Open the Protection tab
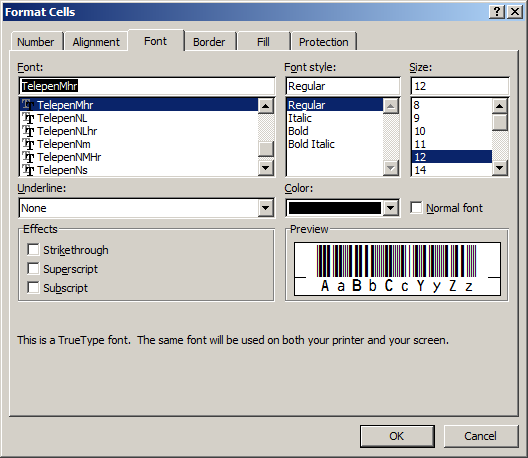This screenshot has height=458, width=528. pyautogui.click(x=324, y=42)
